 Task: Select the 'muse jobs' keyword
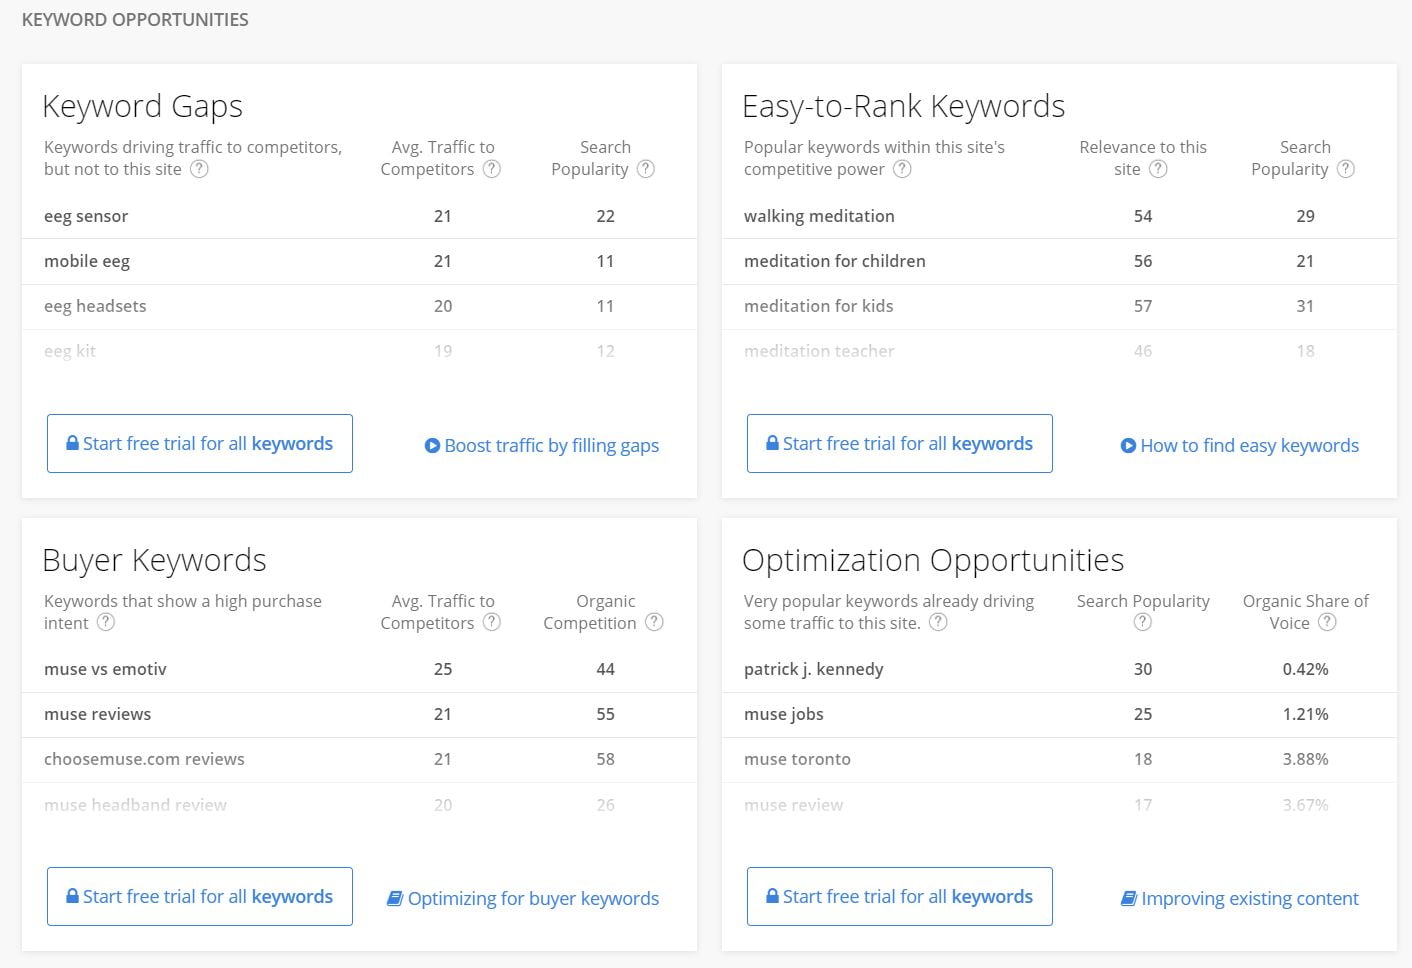[x=784, y=714]
